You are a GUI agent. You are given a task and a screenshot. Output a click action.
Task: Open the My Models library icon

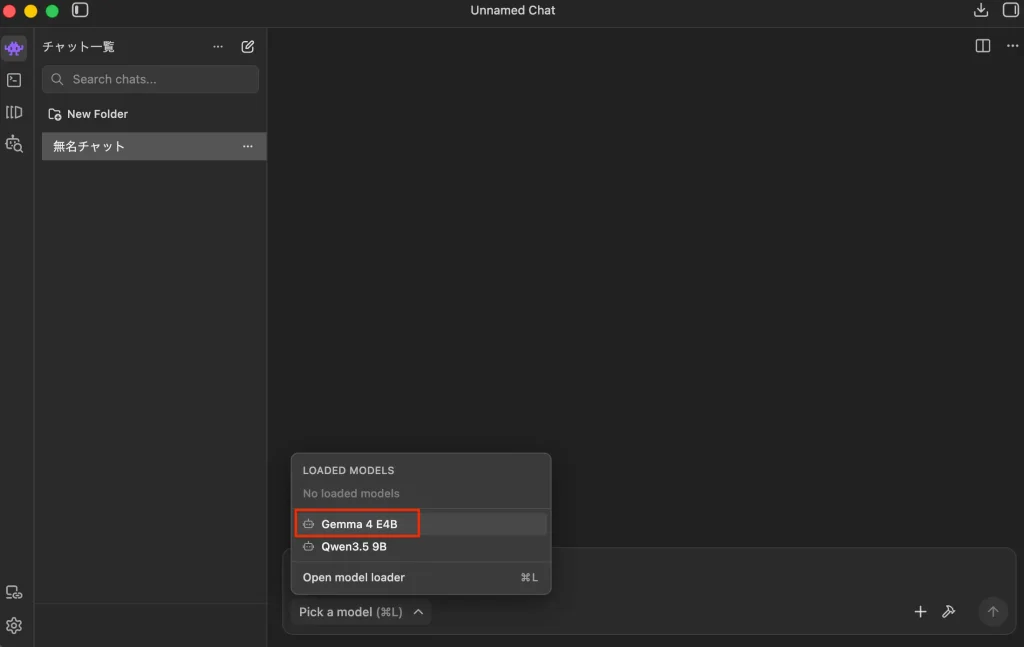coord(14,112)
